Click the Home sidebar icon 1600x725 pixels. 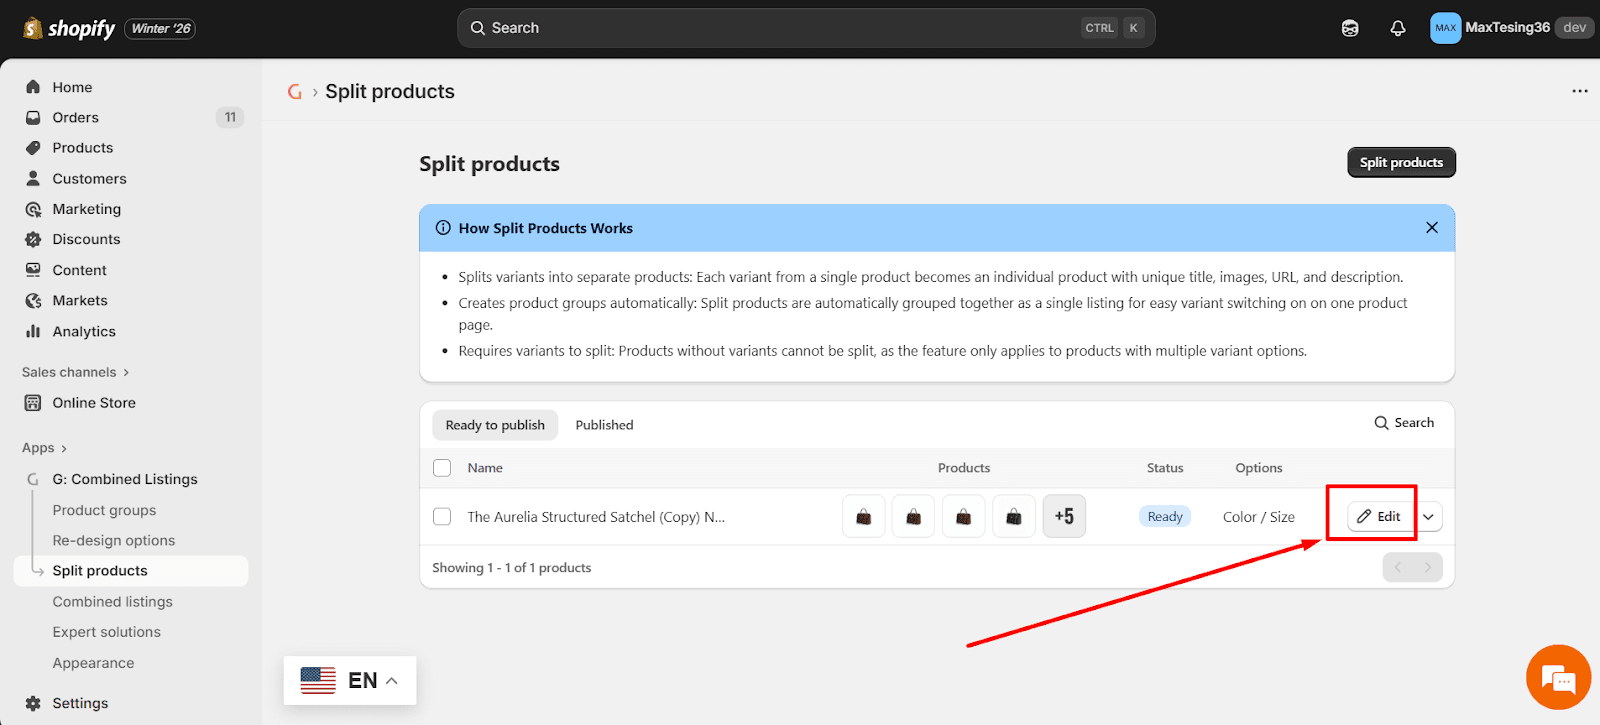pyautogui.click(x=33, y=87)
